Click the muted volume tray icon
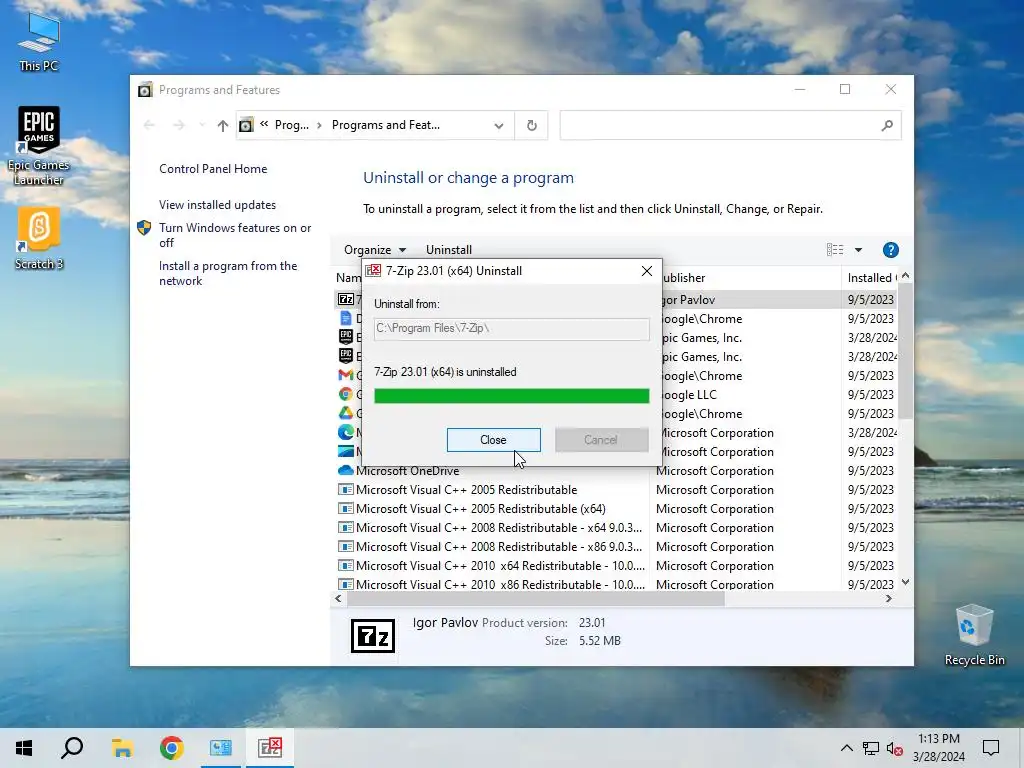The height and width of the screenshot is (768, 1024). tap(895, 748)
